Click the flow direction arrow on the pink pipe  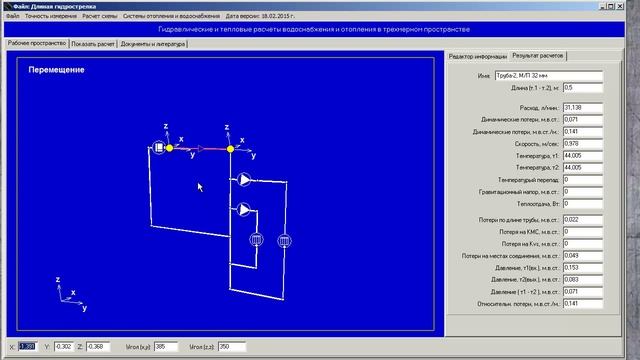click(x=200, y=149)
